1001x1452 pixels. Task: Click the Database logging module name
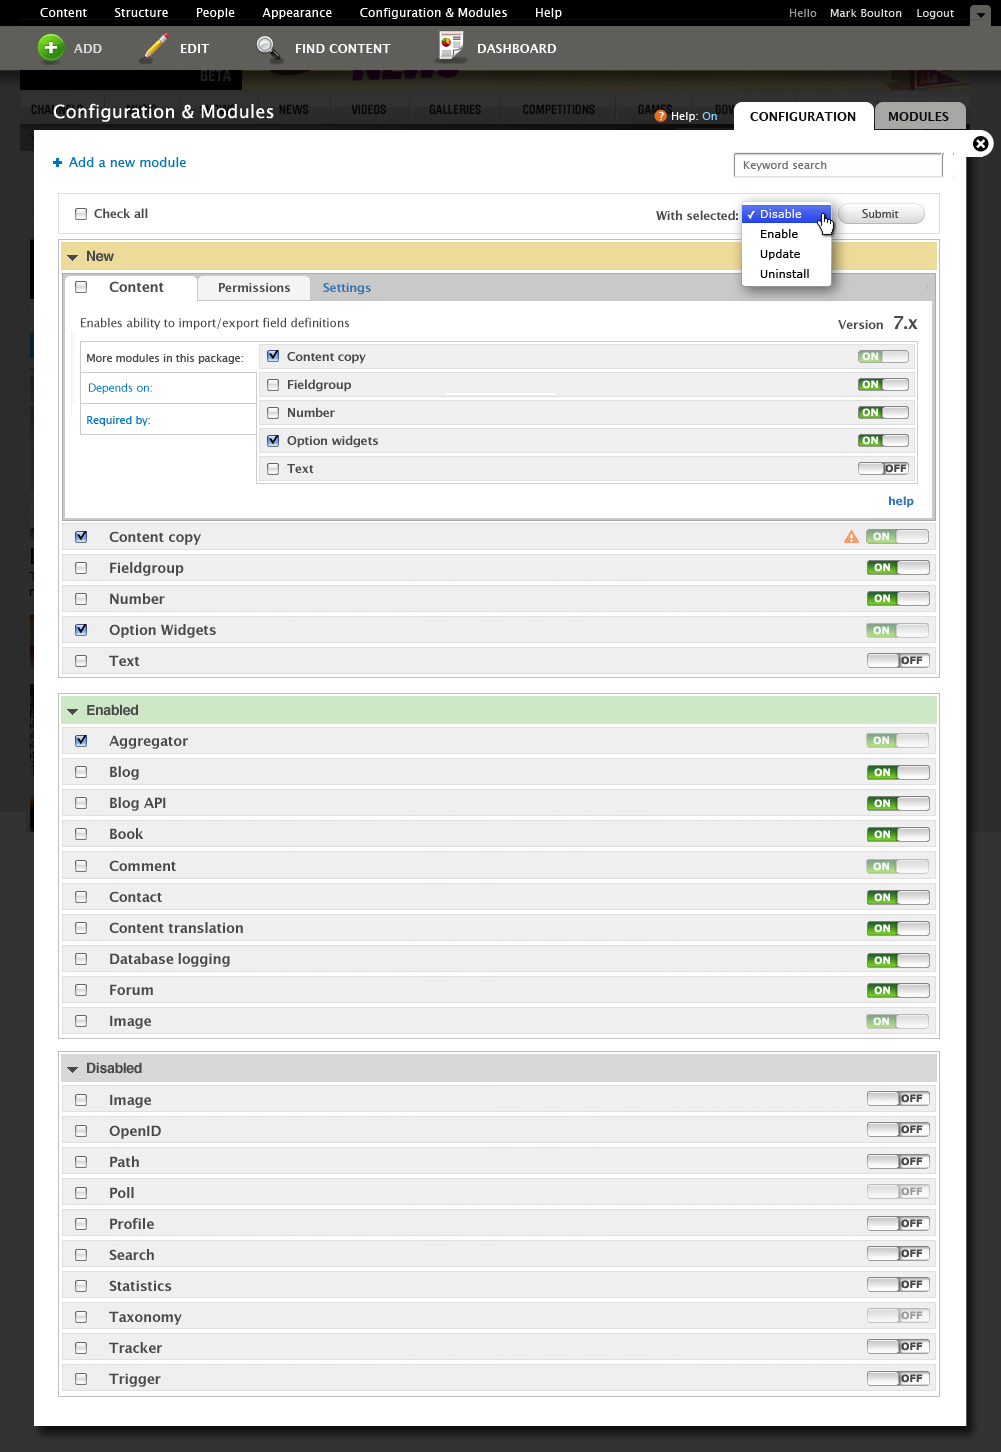[170, 959]
